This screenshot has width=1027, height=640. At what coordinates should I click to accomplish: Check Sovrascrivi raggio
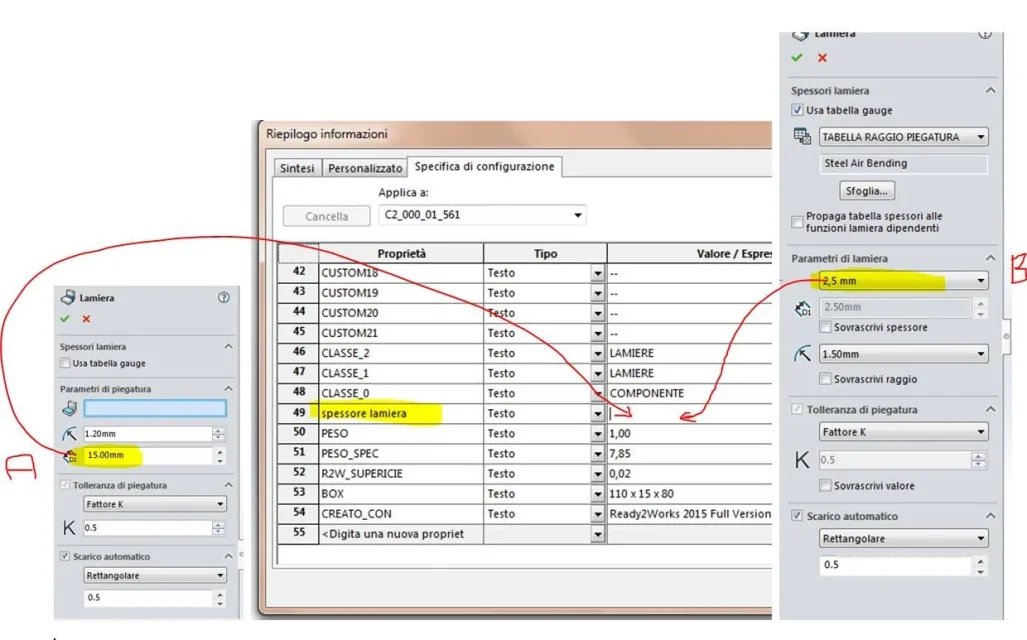pos(825,379)
